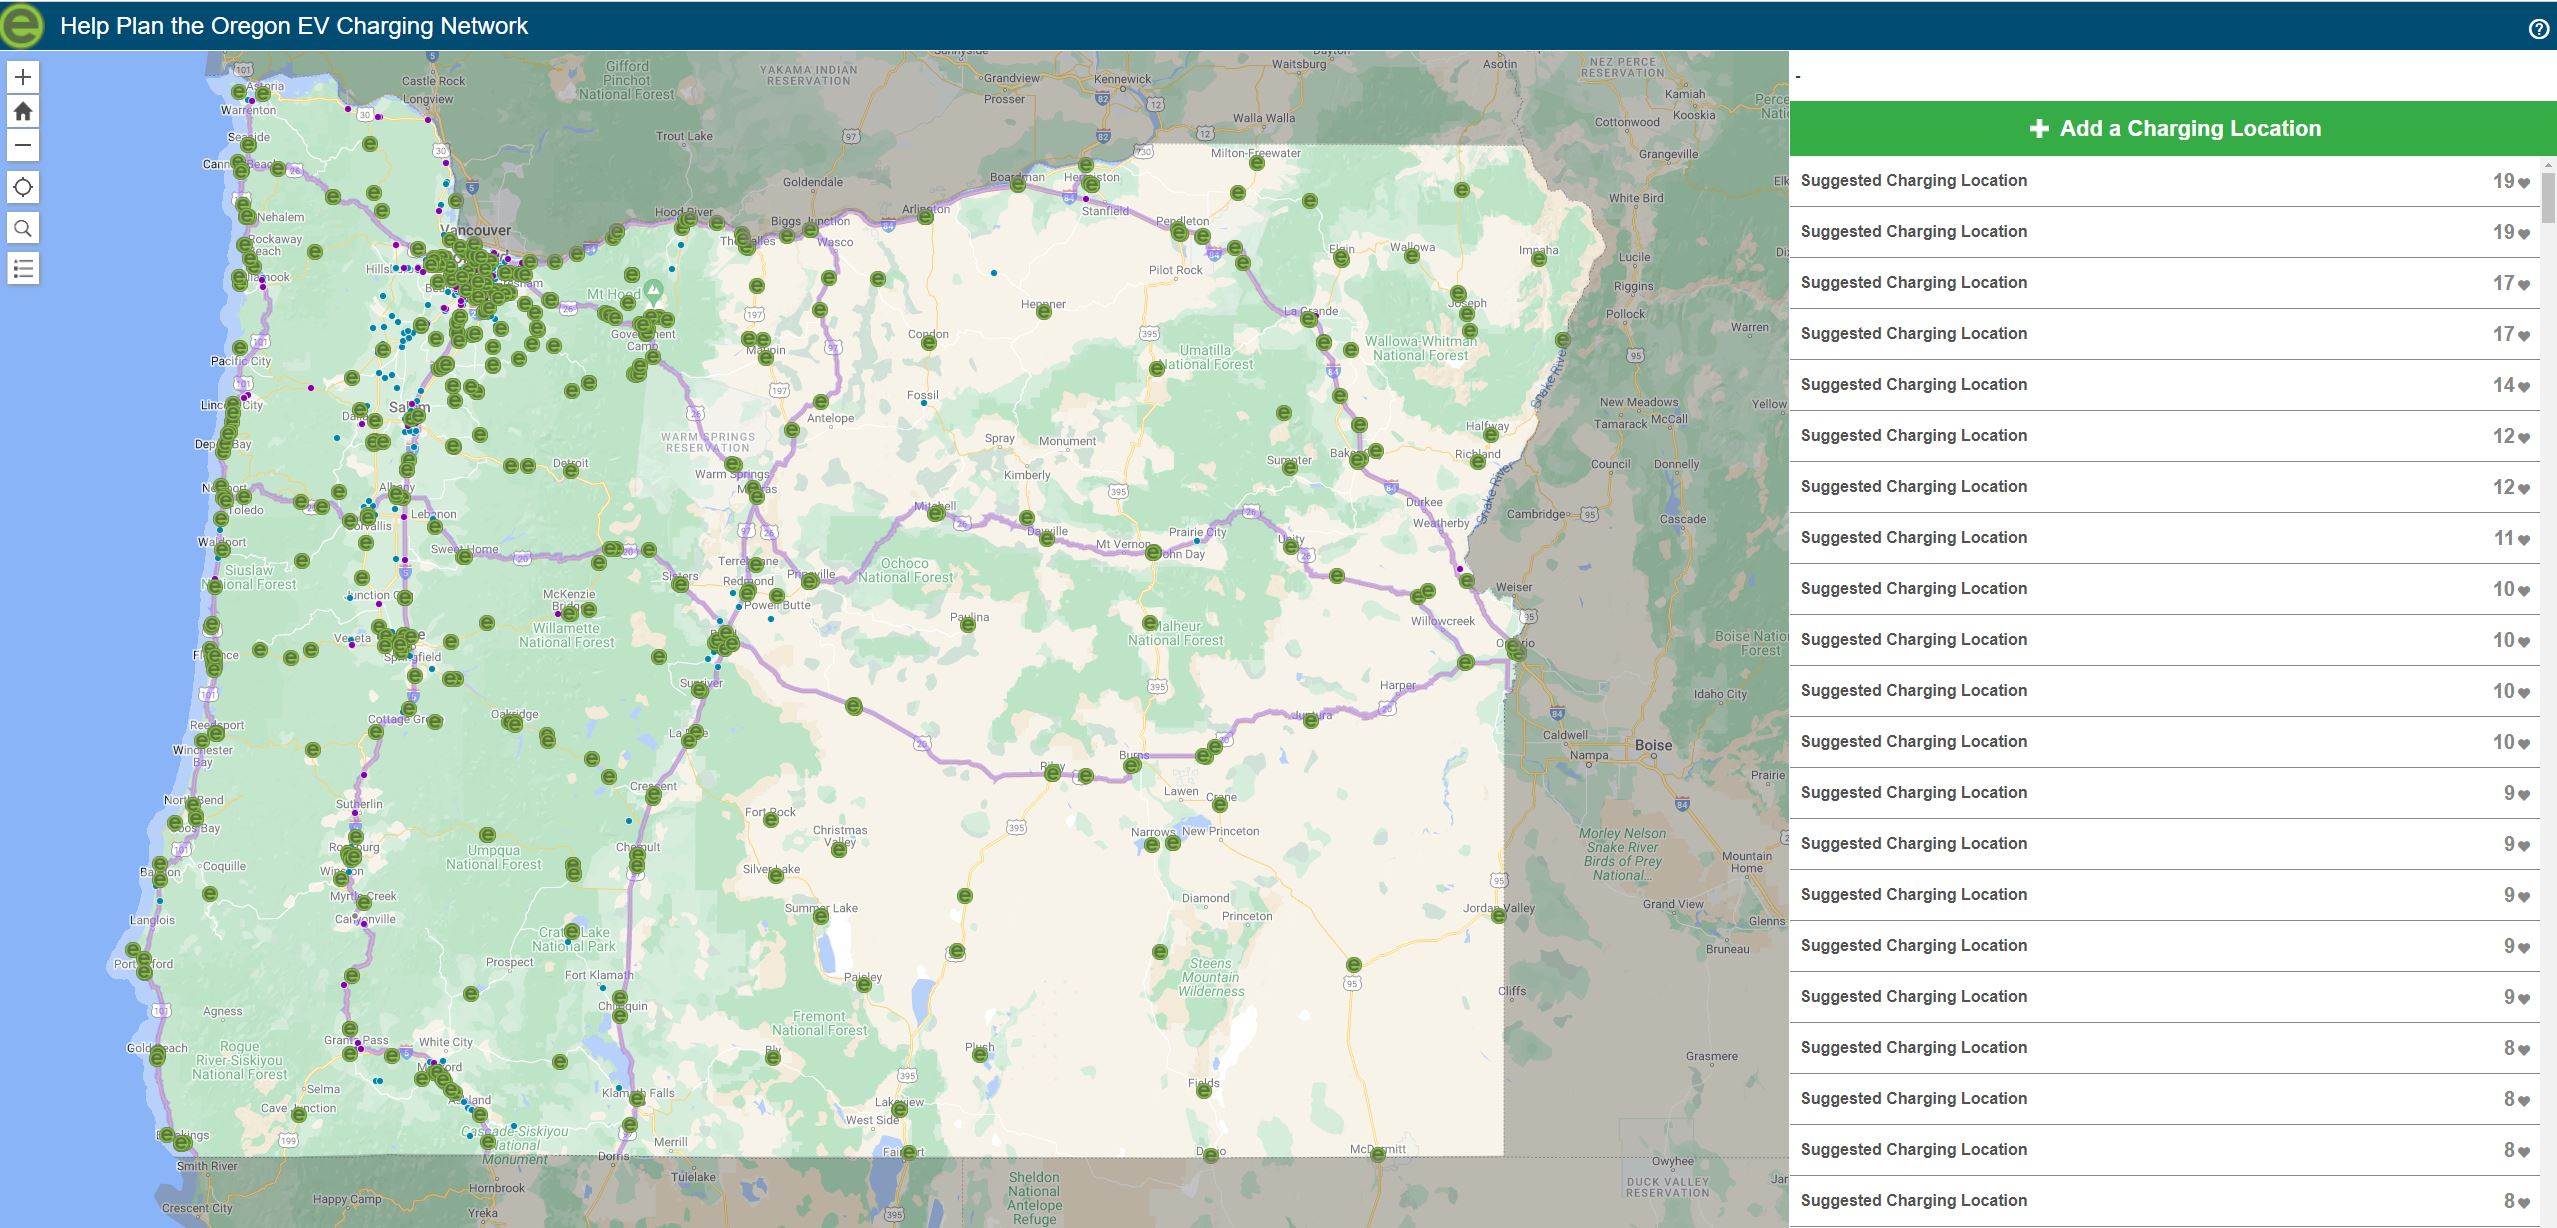Click the green e logo in header

(22, 25)
